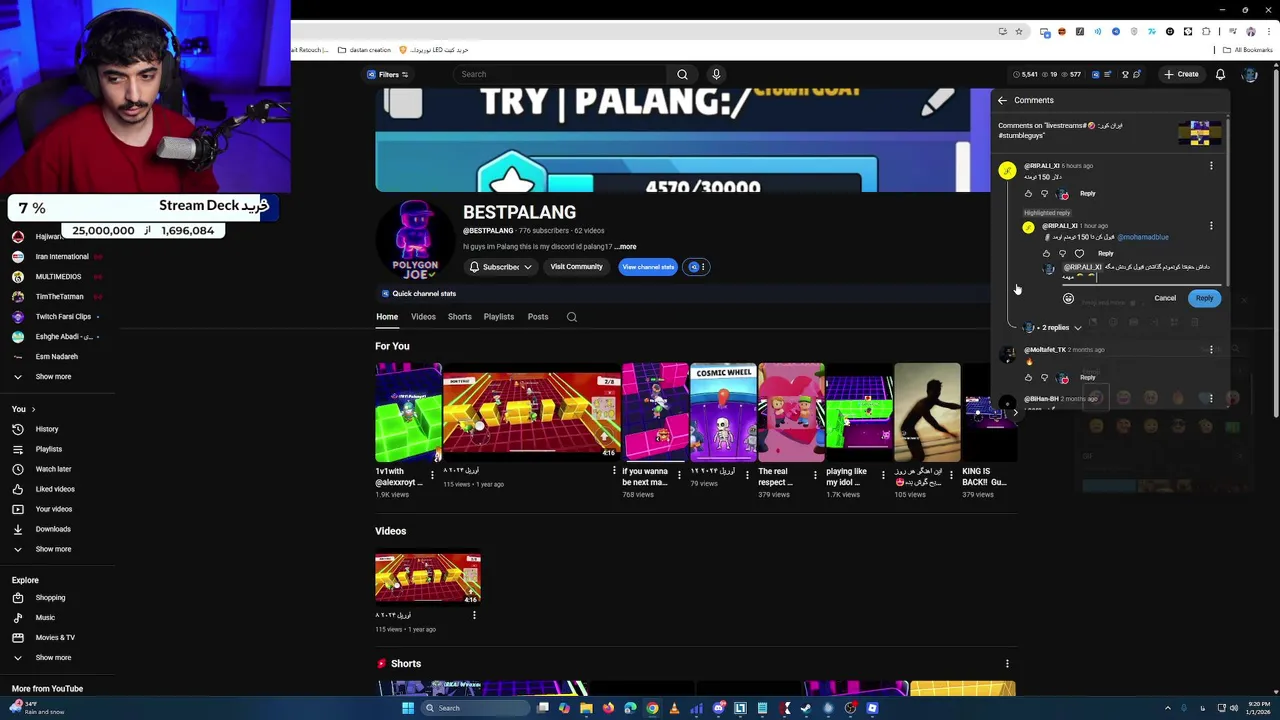Viewport: 1280px width, 720px height.
Task: Submit comment with blue Reply button
Action: click(x=1204, y=298)
